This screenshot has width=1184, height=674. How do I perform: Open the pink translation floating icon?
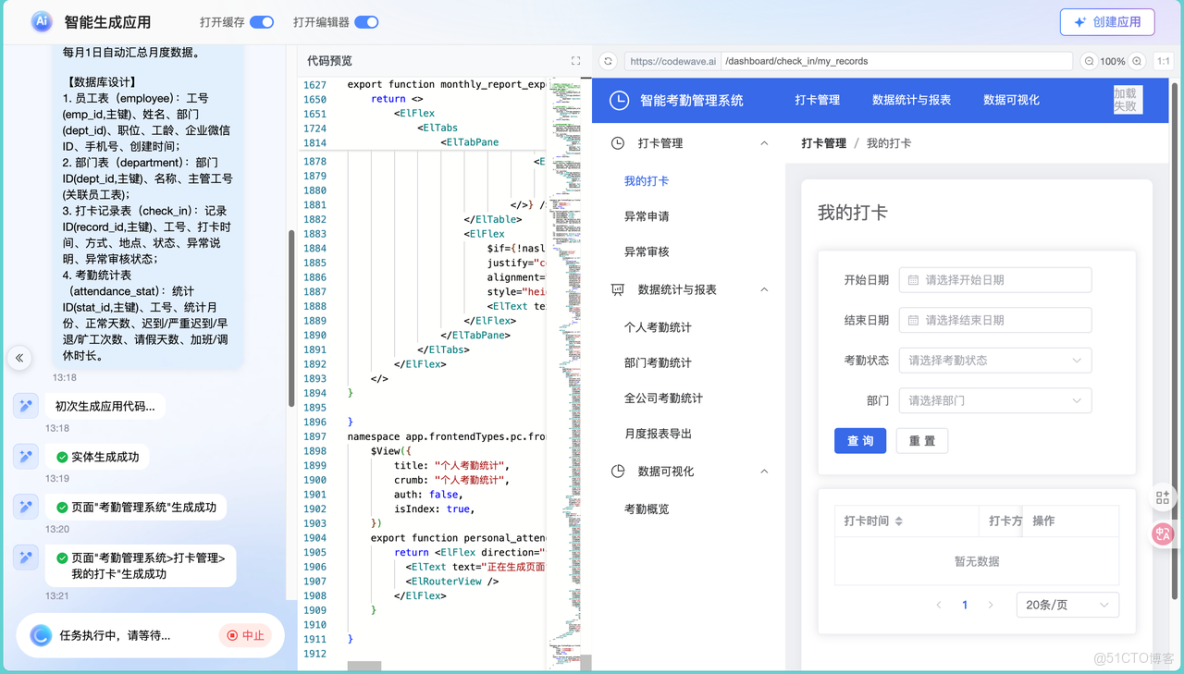pos(1161,535)
